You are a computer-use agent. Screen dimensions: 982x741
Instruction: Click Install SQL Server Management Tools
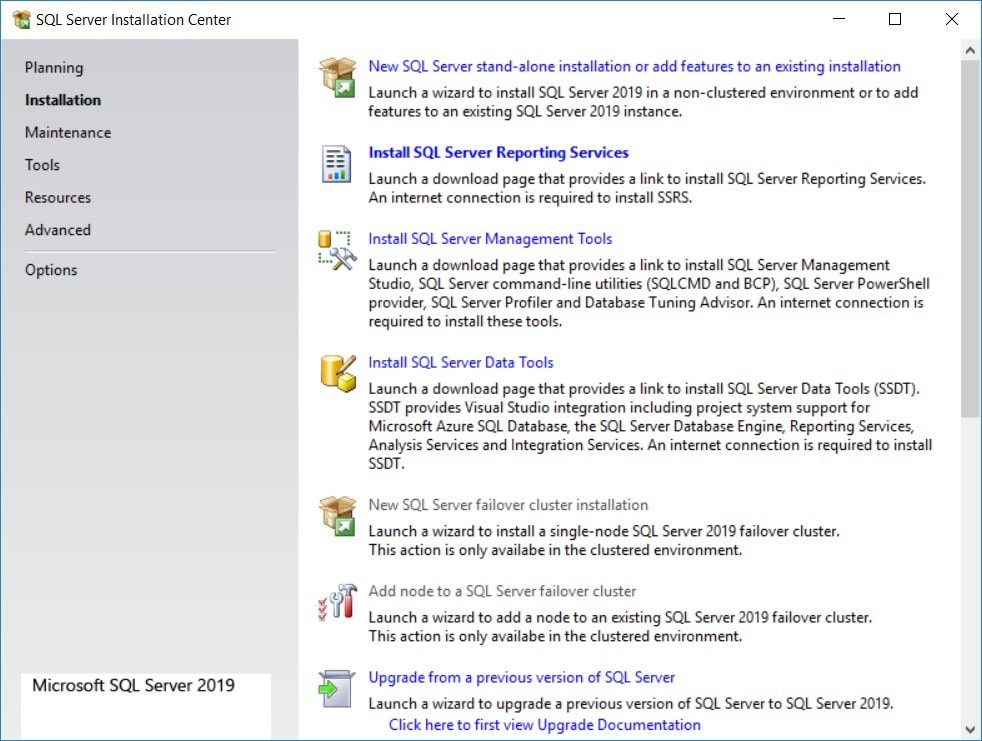pyautogui.click(x=490, y=239)
